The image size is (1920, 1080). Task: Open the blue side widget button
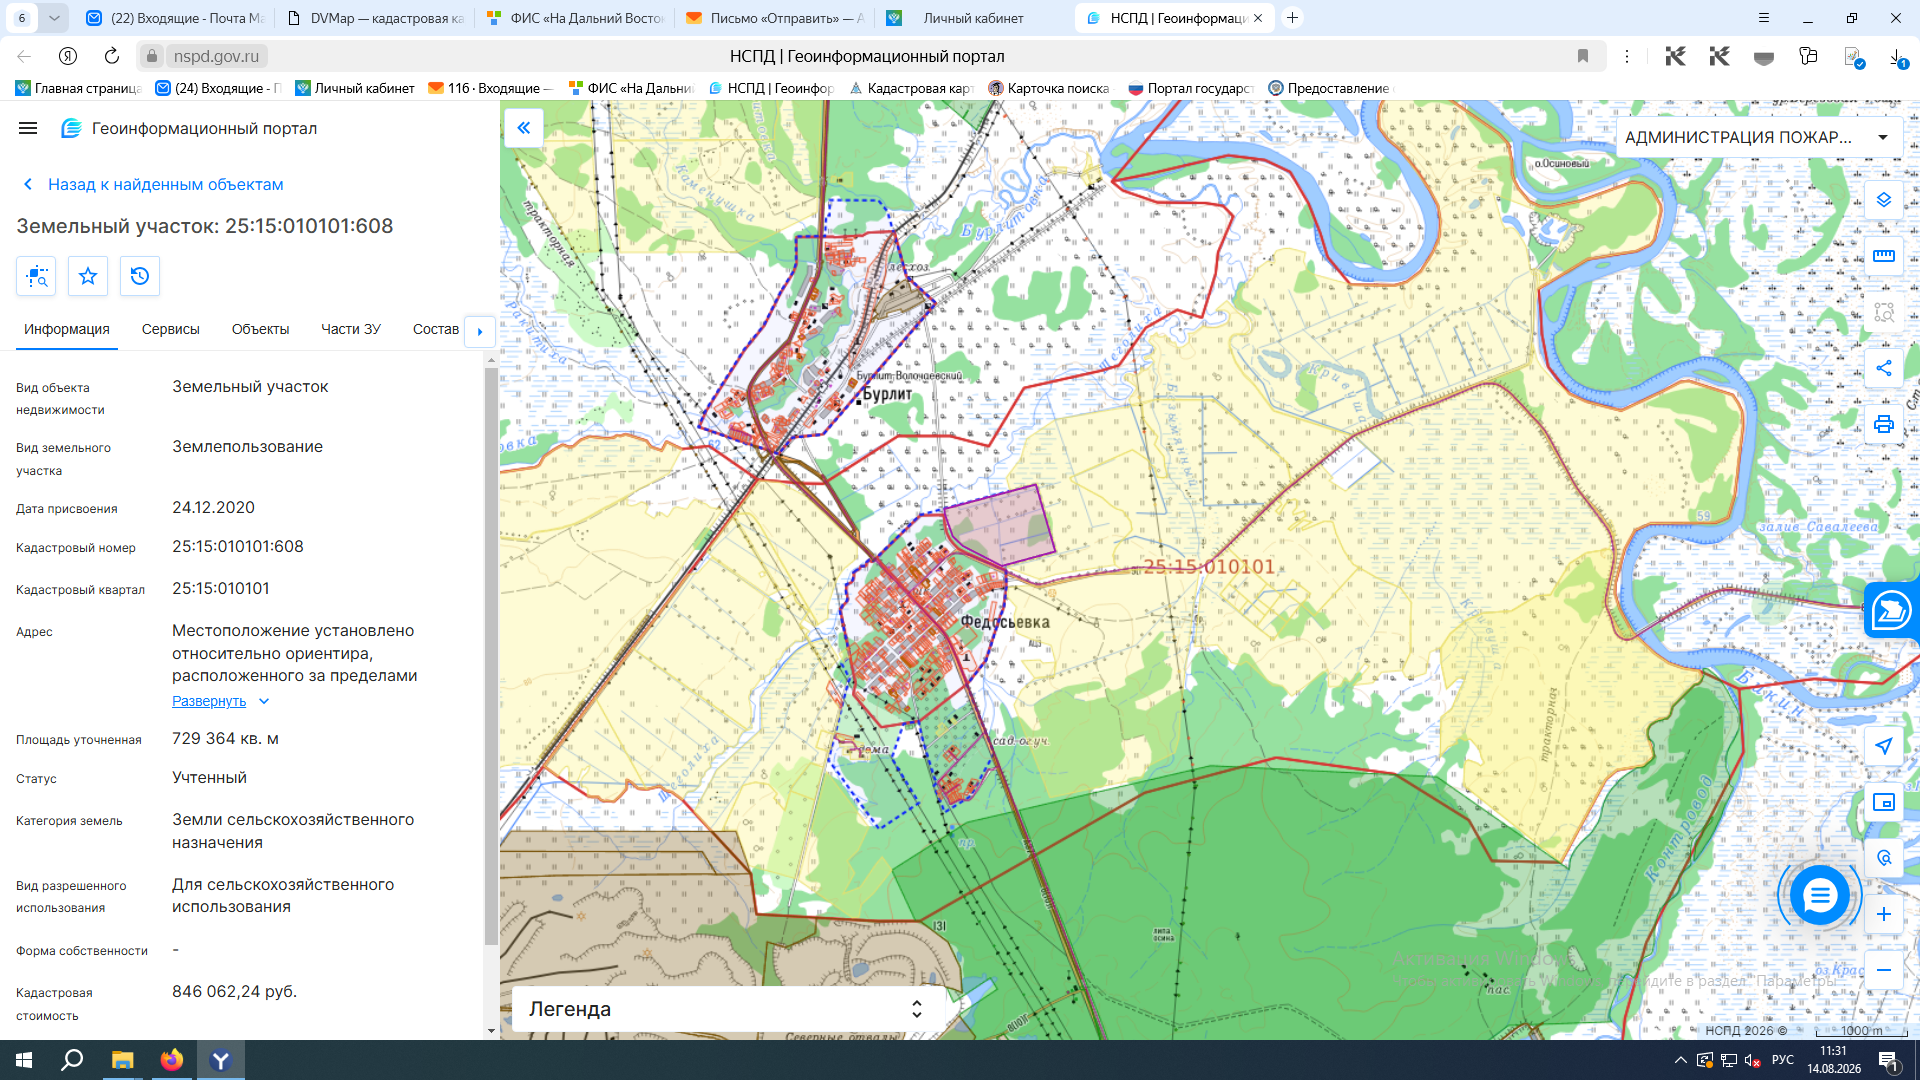[x=1892, y=610]
